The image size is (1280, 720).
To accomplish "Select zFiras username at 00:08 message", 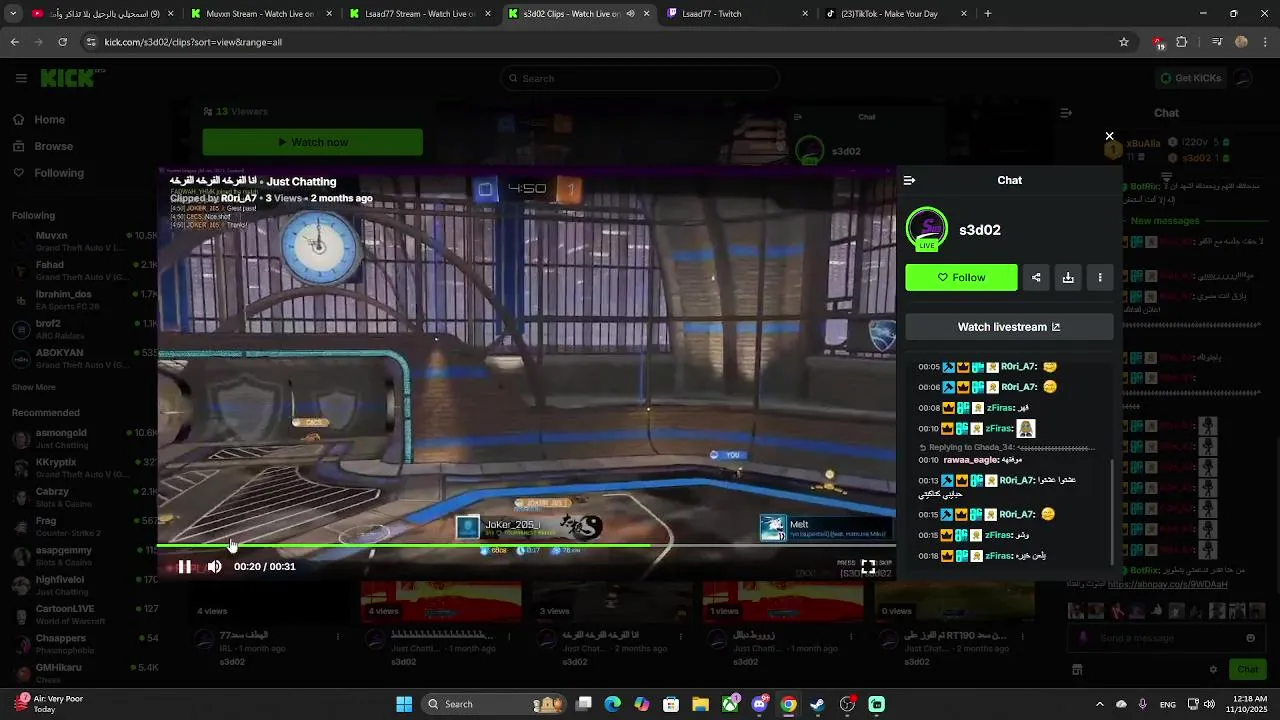I will [x=1000, y=408].
